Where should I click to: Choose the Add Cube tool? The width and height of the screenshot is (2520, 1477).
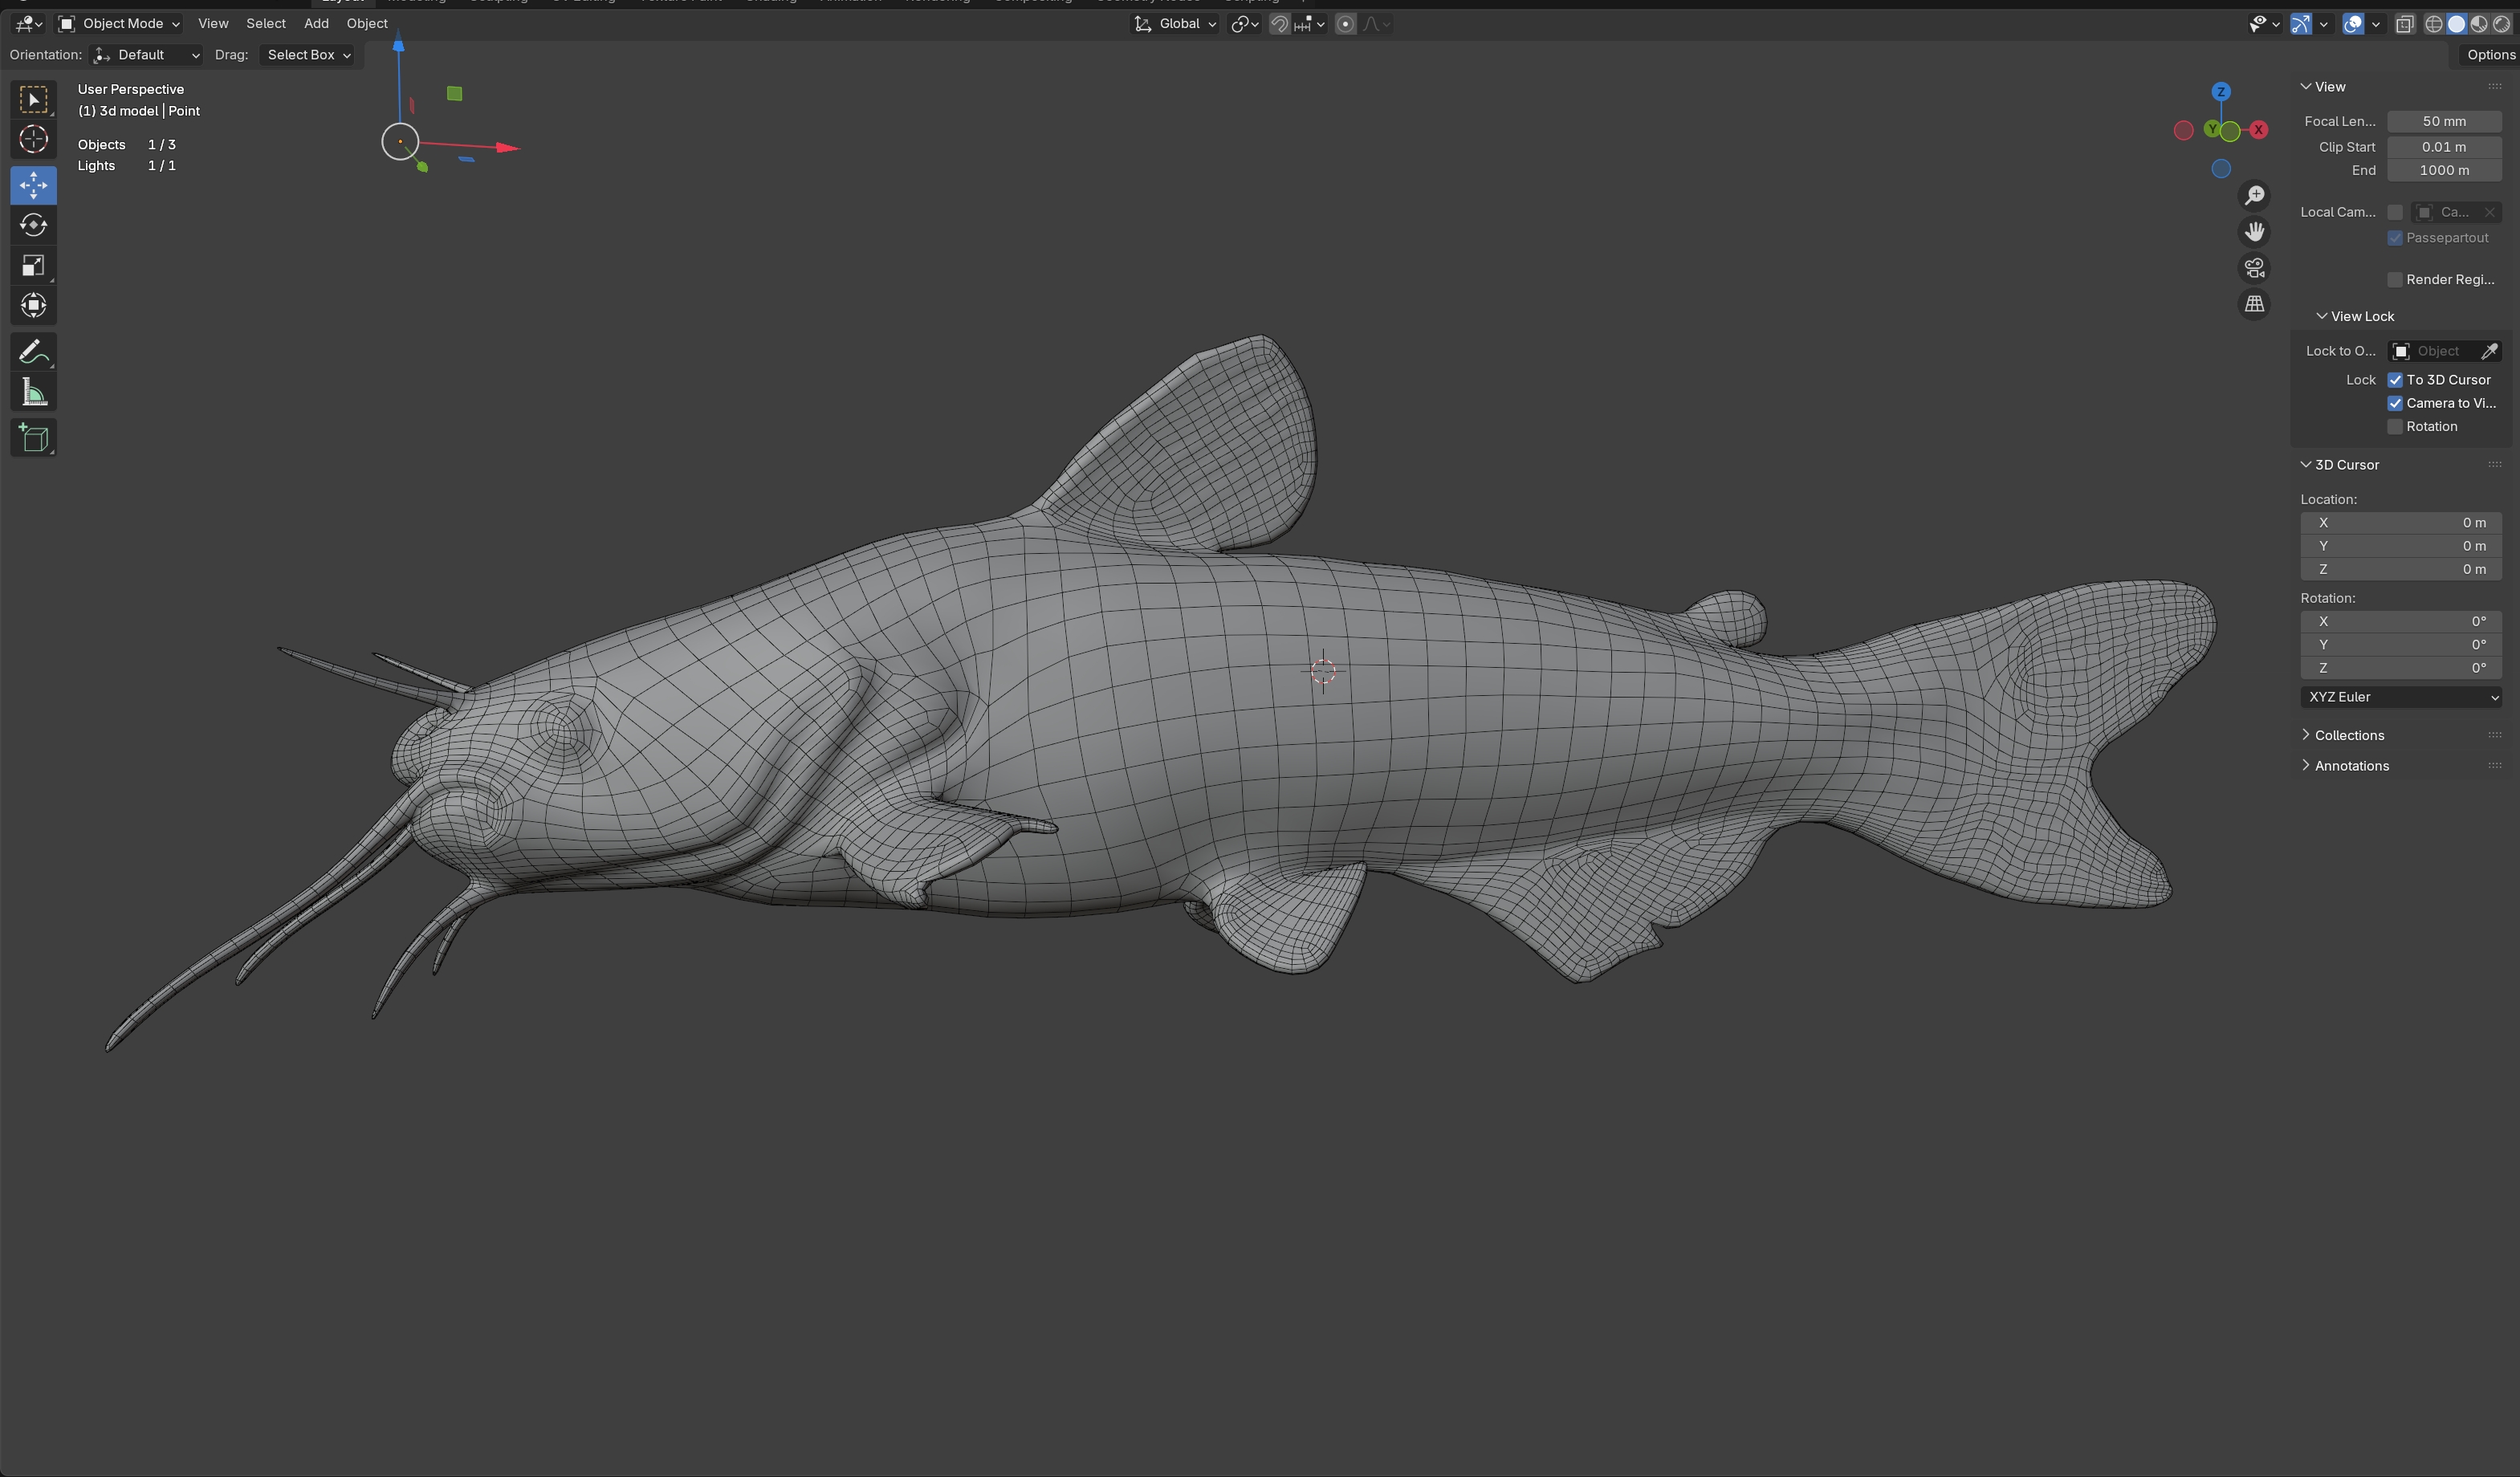tap(33, 438)
